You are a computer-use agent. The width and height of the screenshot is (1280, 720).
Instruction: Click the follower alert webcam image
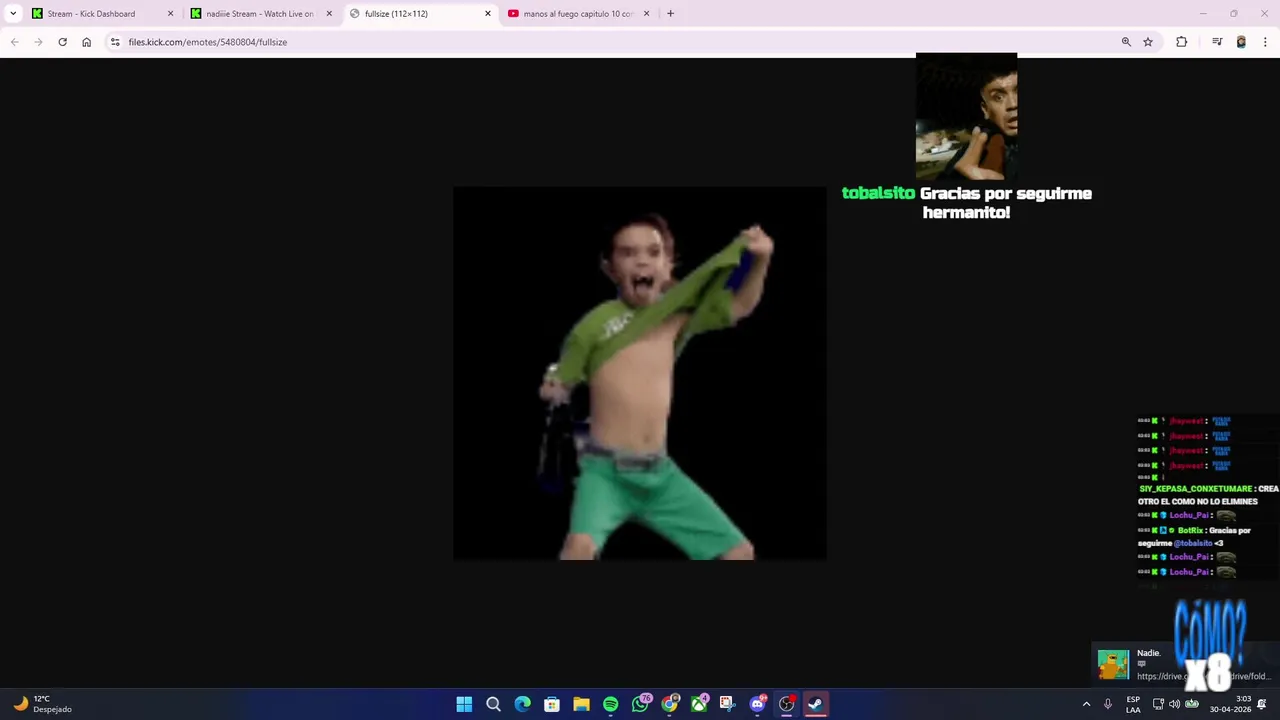pyautogui.click(x=966, y=116)
